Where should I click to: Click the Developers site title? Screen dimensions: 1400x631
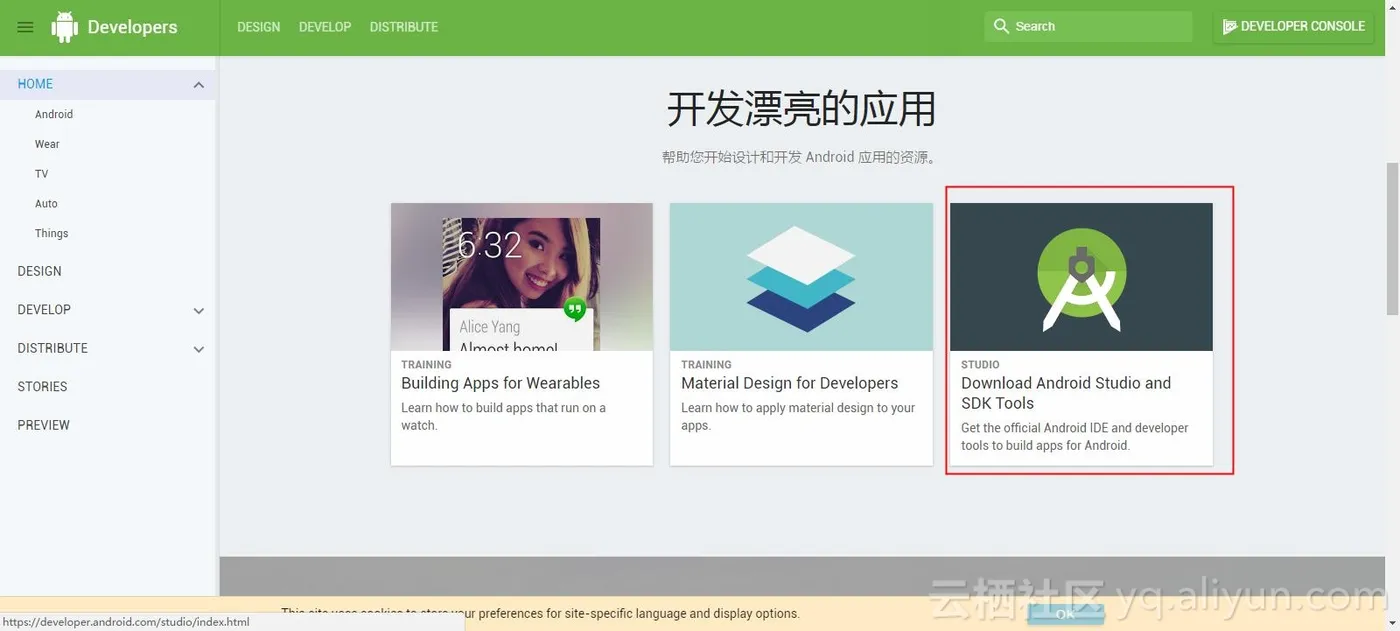pos(132,27)
